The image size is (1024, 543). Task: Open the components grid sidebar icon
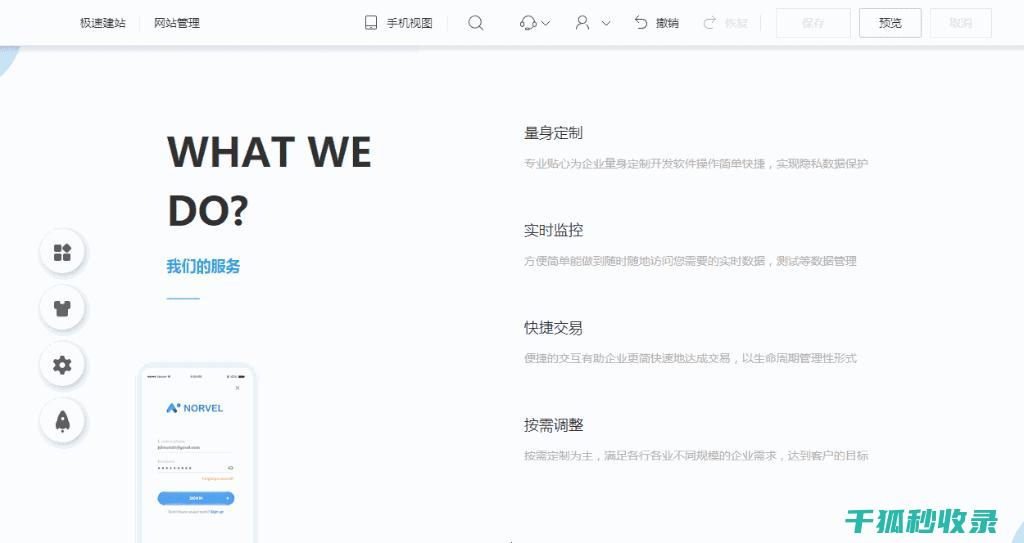pyautogui.click(x=62, y=252)
